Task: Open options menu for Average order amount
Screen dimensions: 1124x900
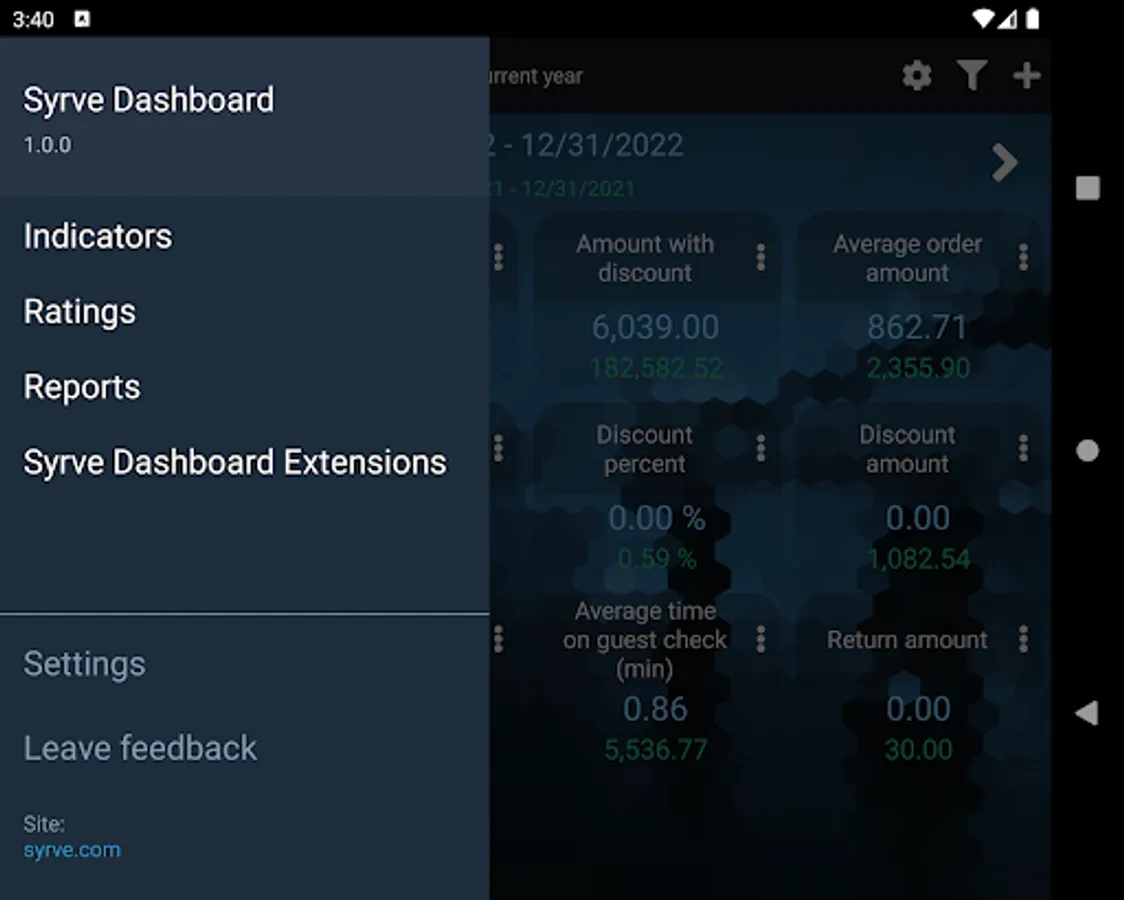Action: tap(1023, 257)
